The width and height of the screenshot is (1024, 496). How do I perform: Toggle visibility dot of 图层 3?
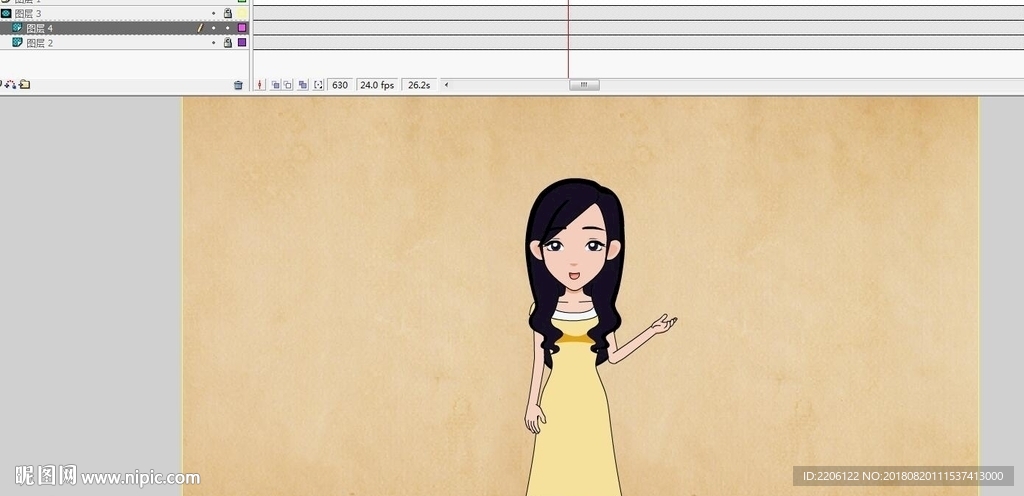click(x=214, y=13)
